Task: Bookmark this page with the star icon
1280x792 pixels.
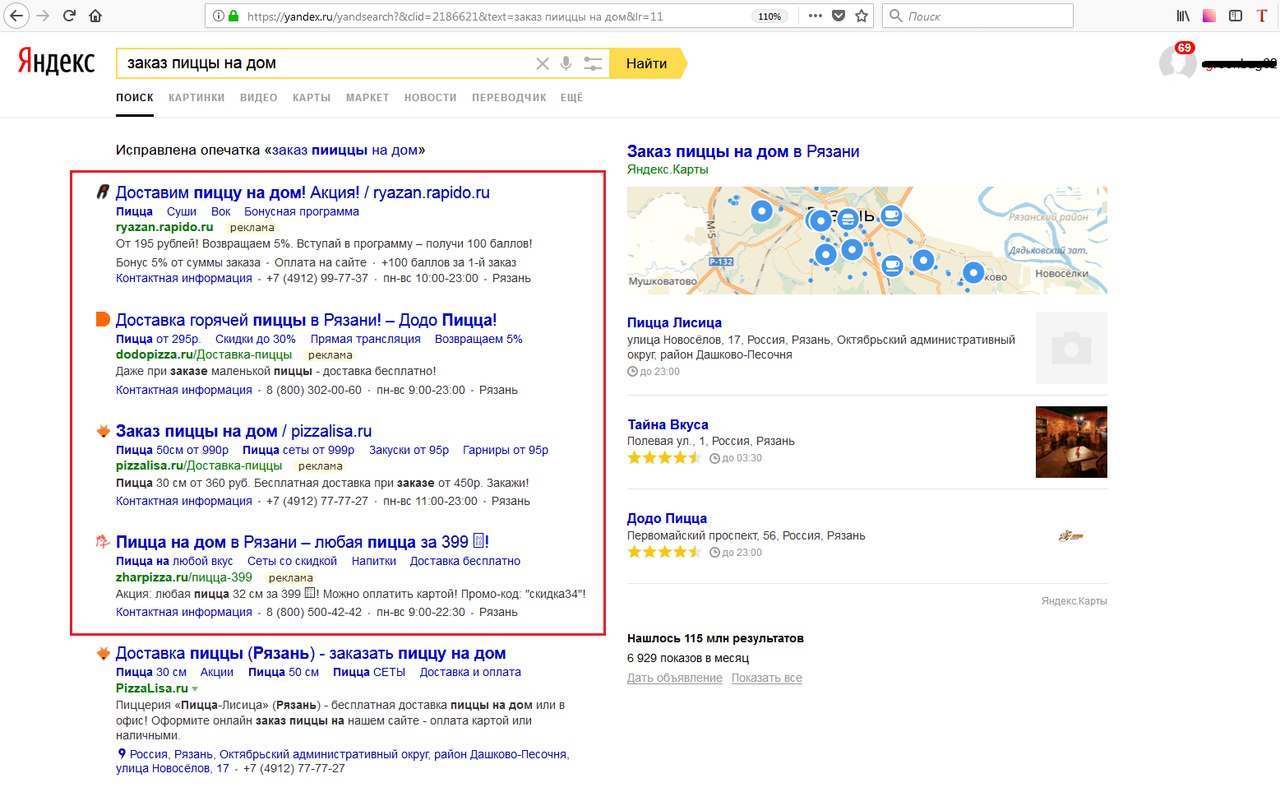Action: pos(862,16)
